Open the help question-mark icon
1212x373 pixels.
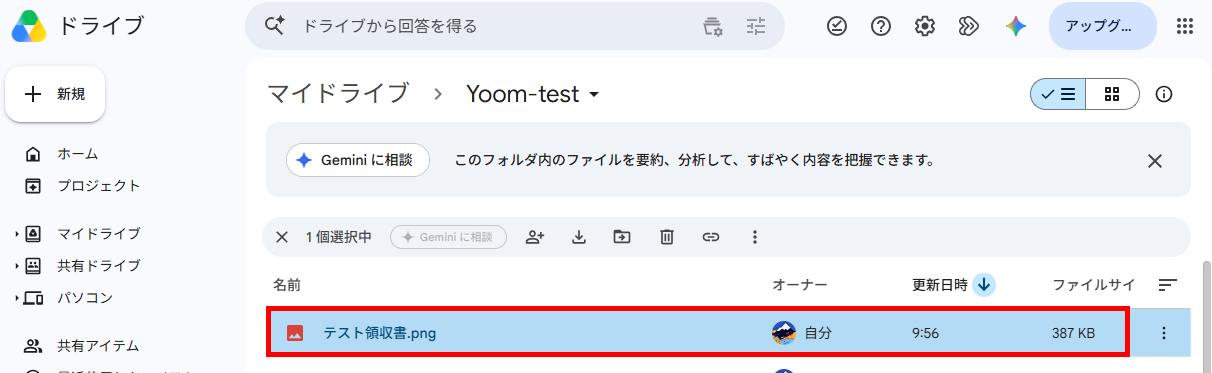tap(881, 27)
